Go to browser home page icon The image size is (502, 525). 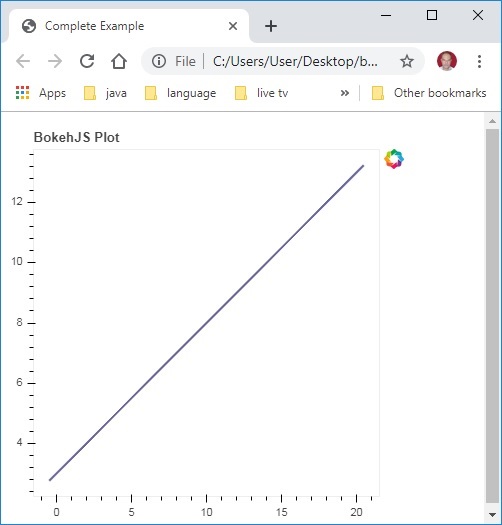pos(119,61)
